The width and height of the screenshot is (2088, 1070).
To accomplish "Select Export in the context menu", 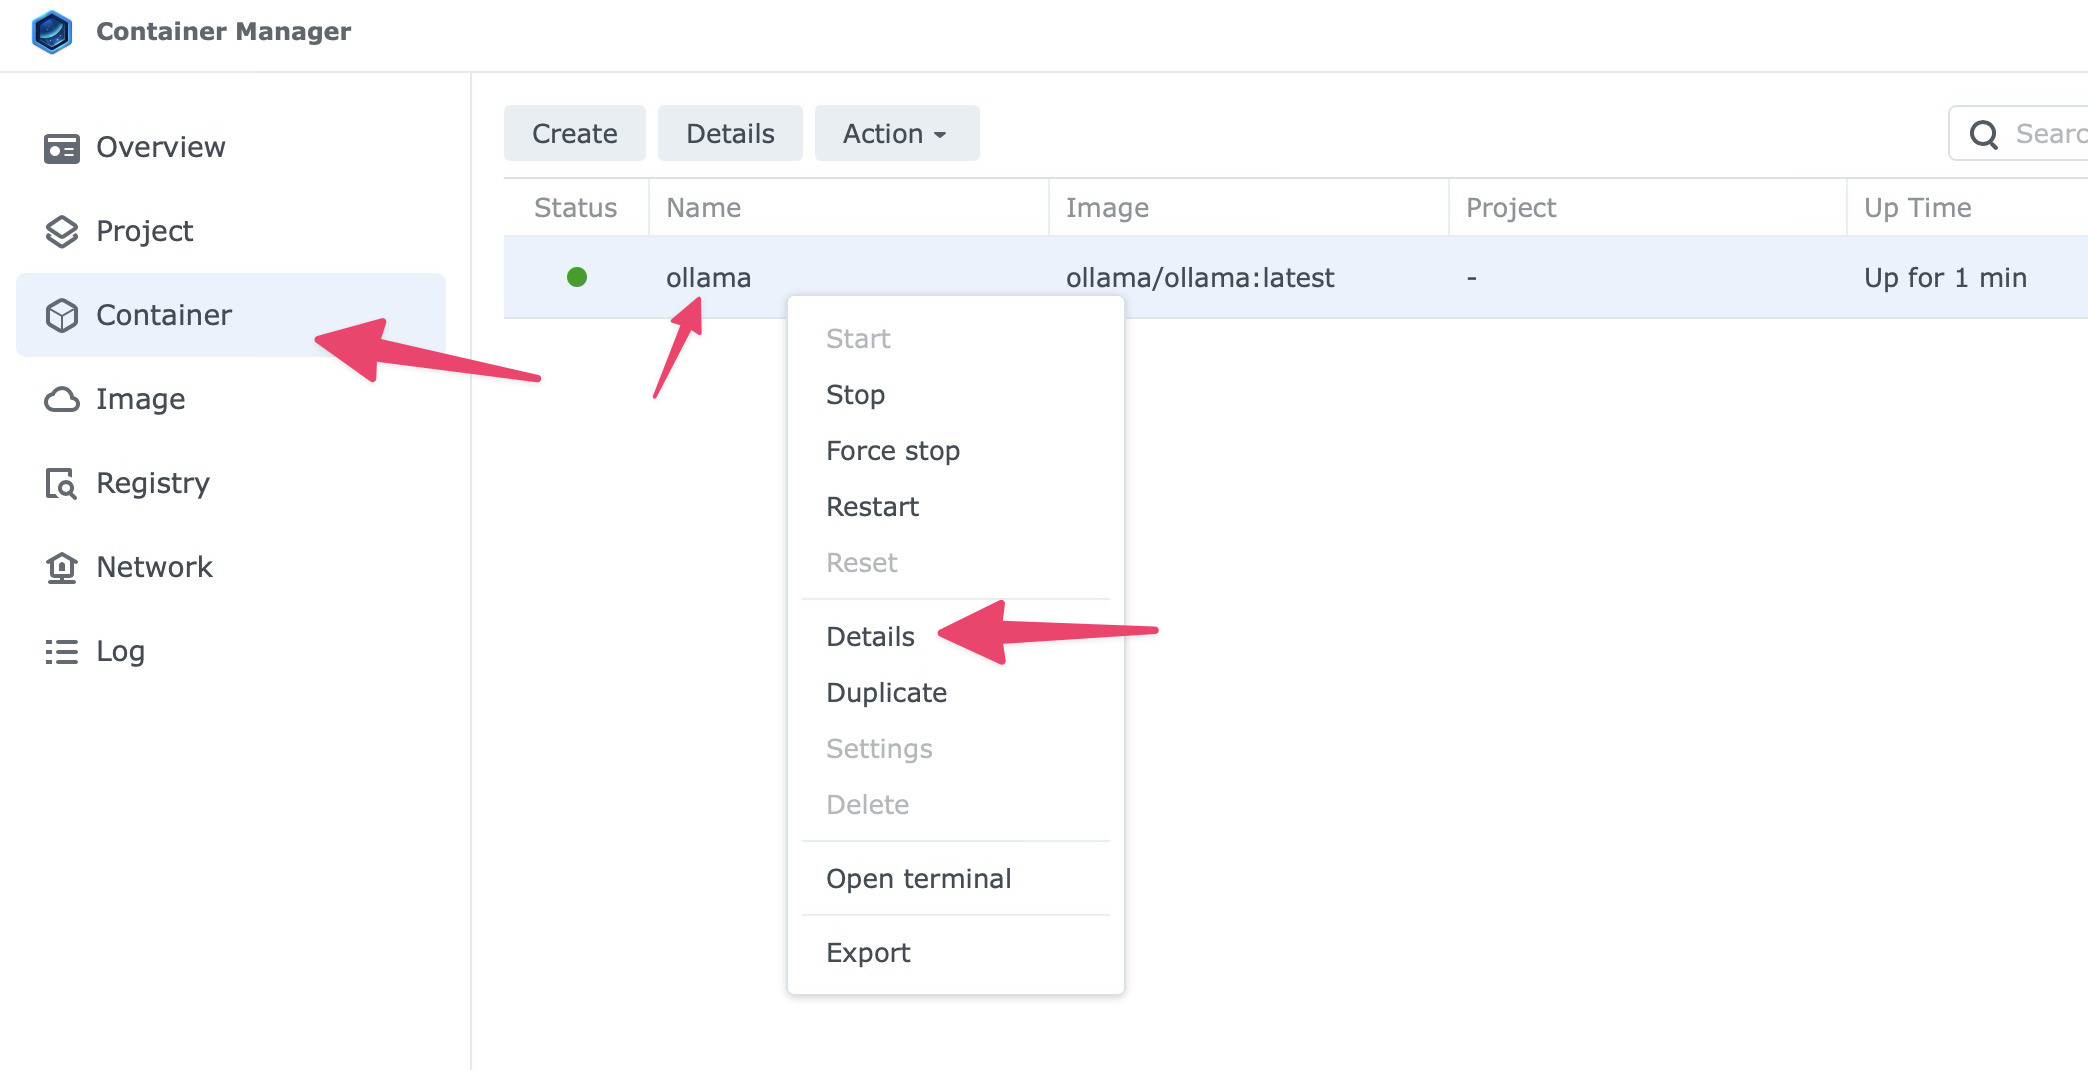I will 868,953.
